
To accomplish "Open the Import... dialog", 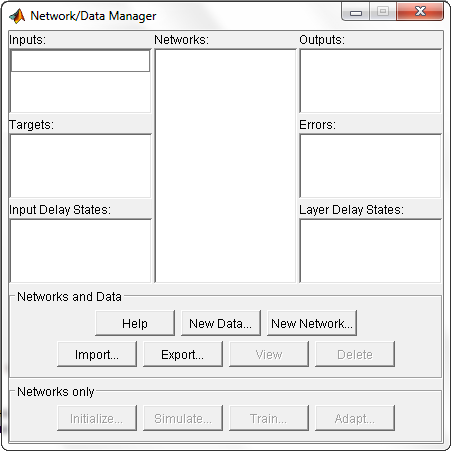I will click(x=97, y=354).
